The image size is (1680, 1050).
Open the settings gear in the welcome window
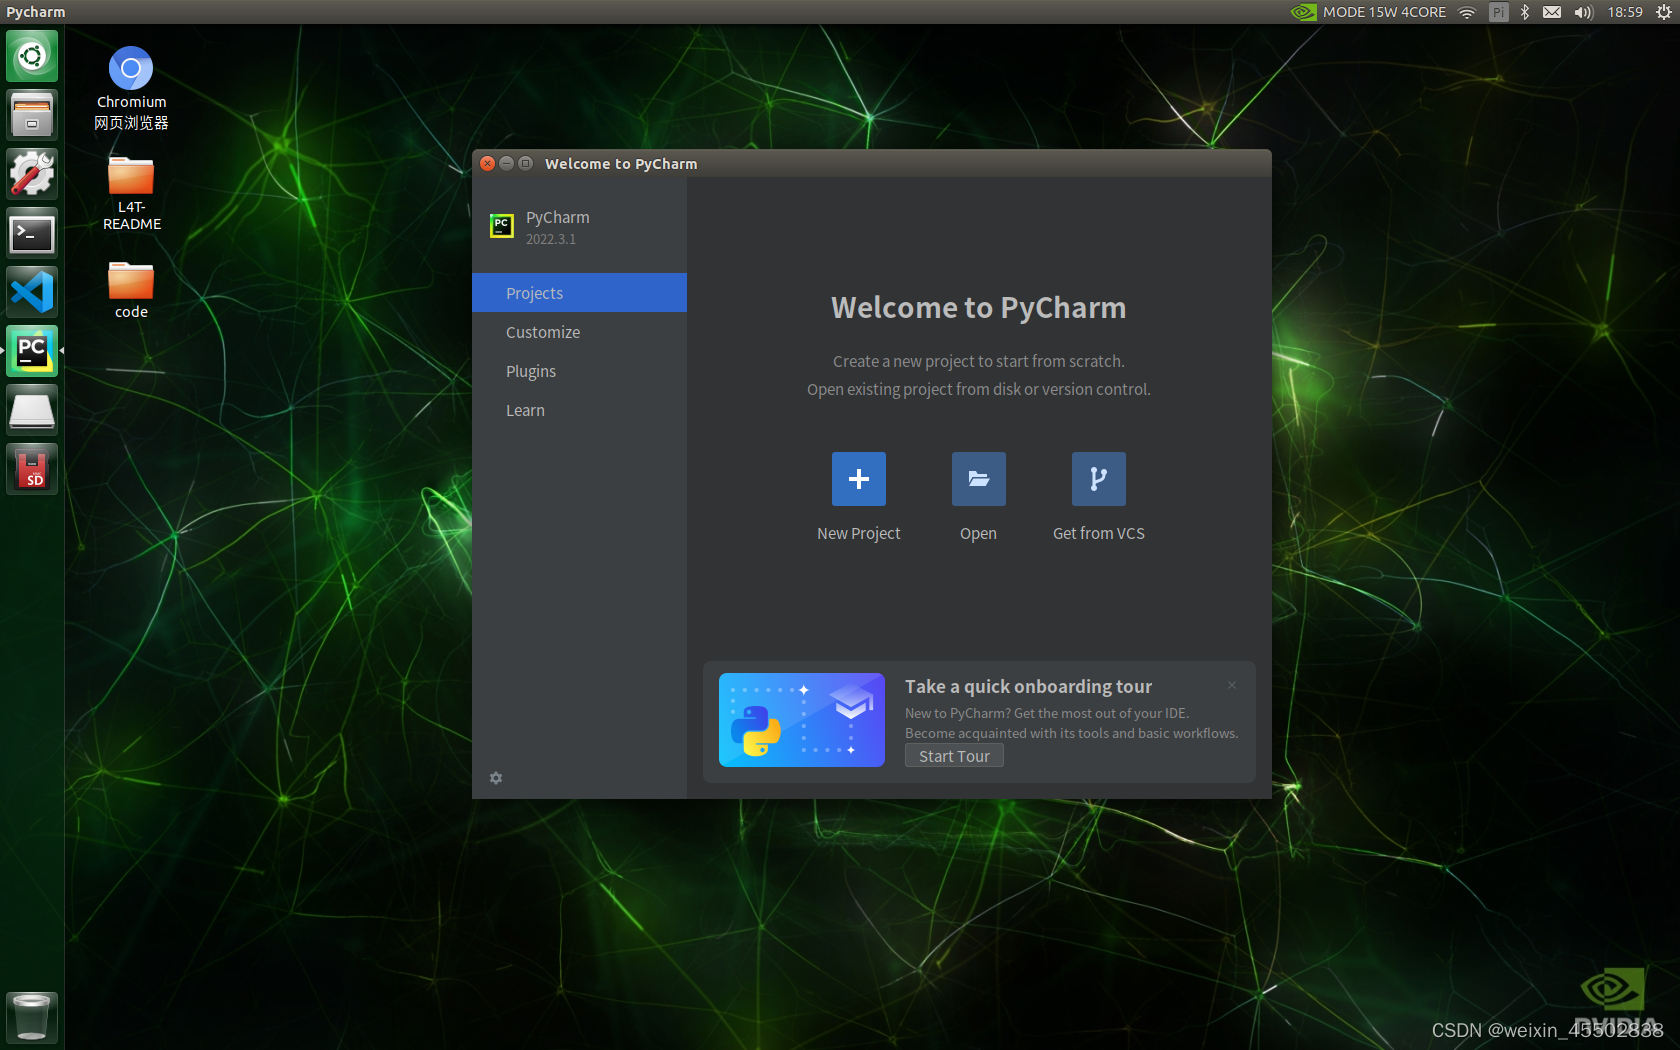(x=496, y=778)
